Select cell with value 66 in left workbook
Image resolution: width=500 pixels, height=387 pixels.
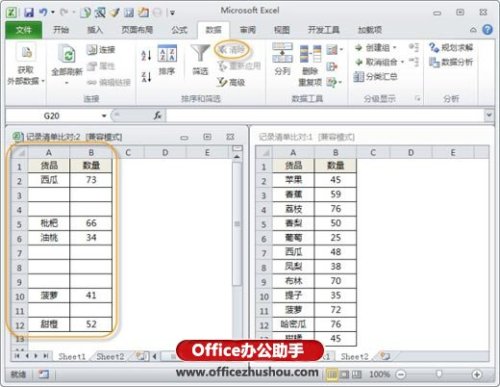point(91,223)
